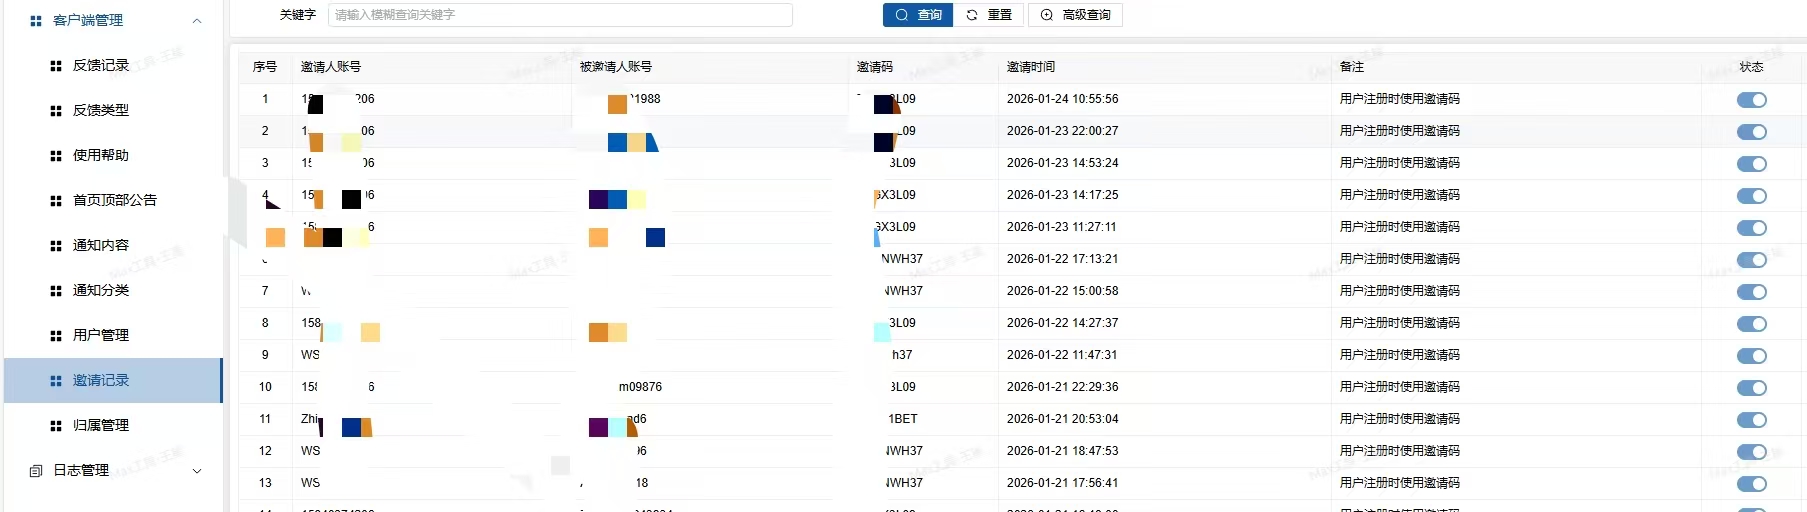The image size is (1807, 512).
Task: Click the 被邀请人账号 column header
Action: pos(616,67)
